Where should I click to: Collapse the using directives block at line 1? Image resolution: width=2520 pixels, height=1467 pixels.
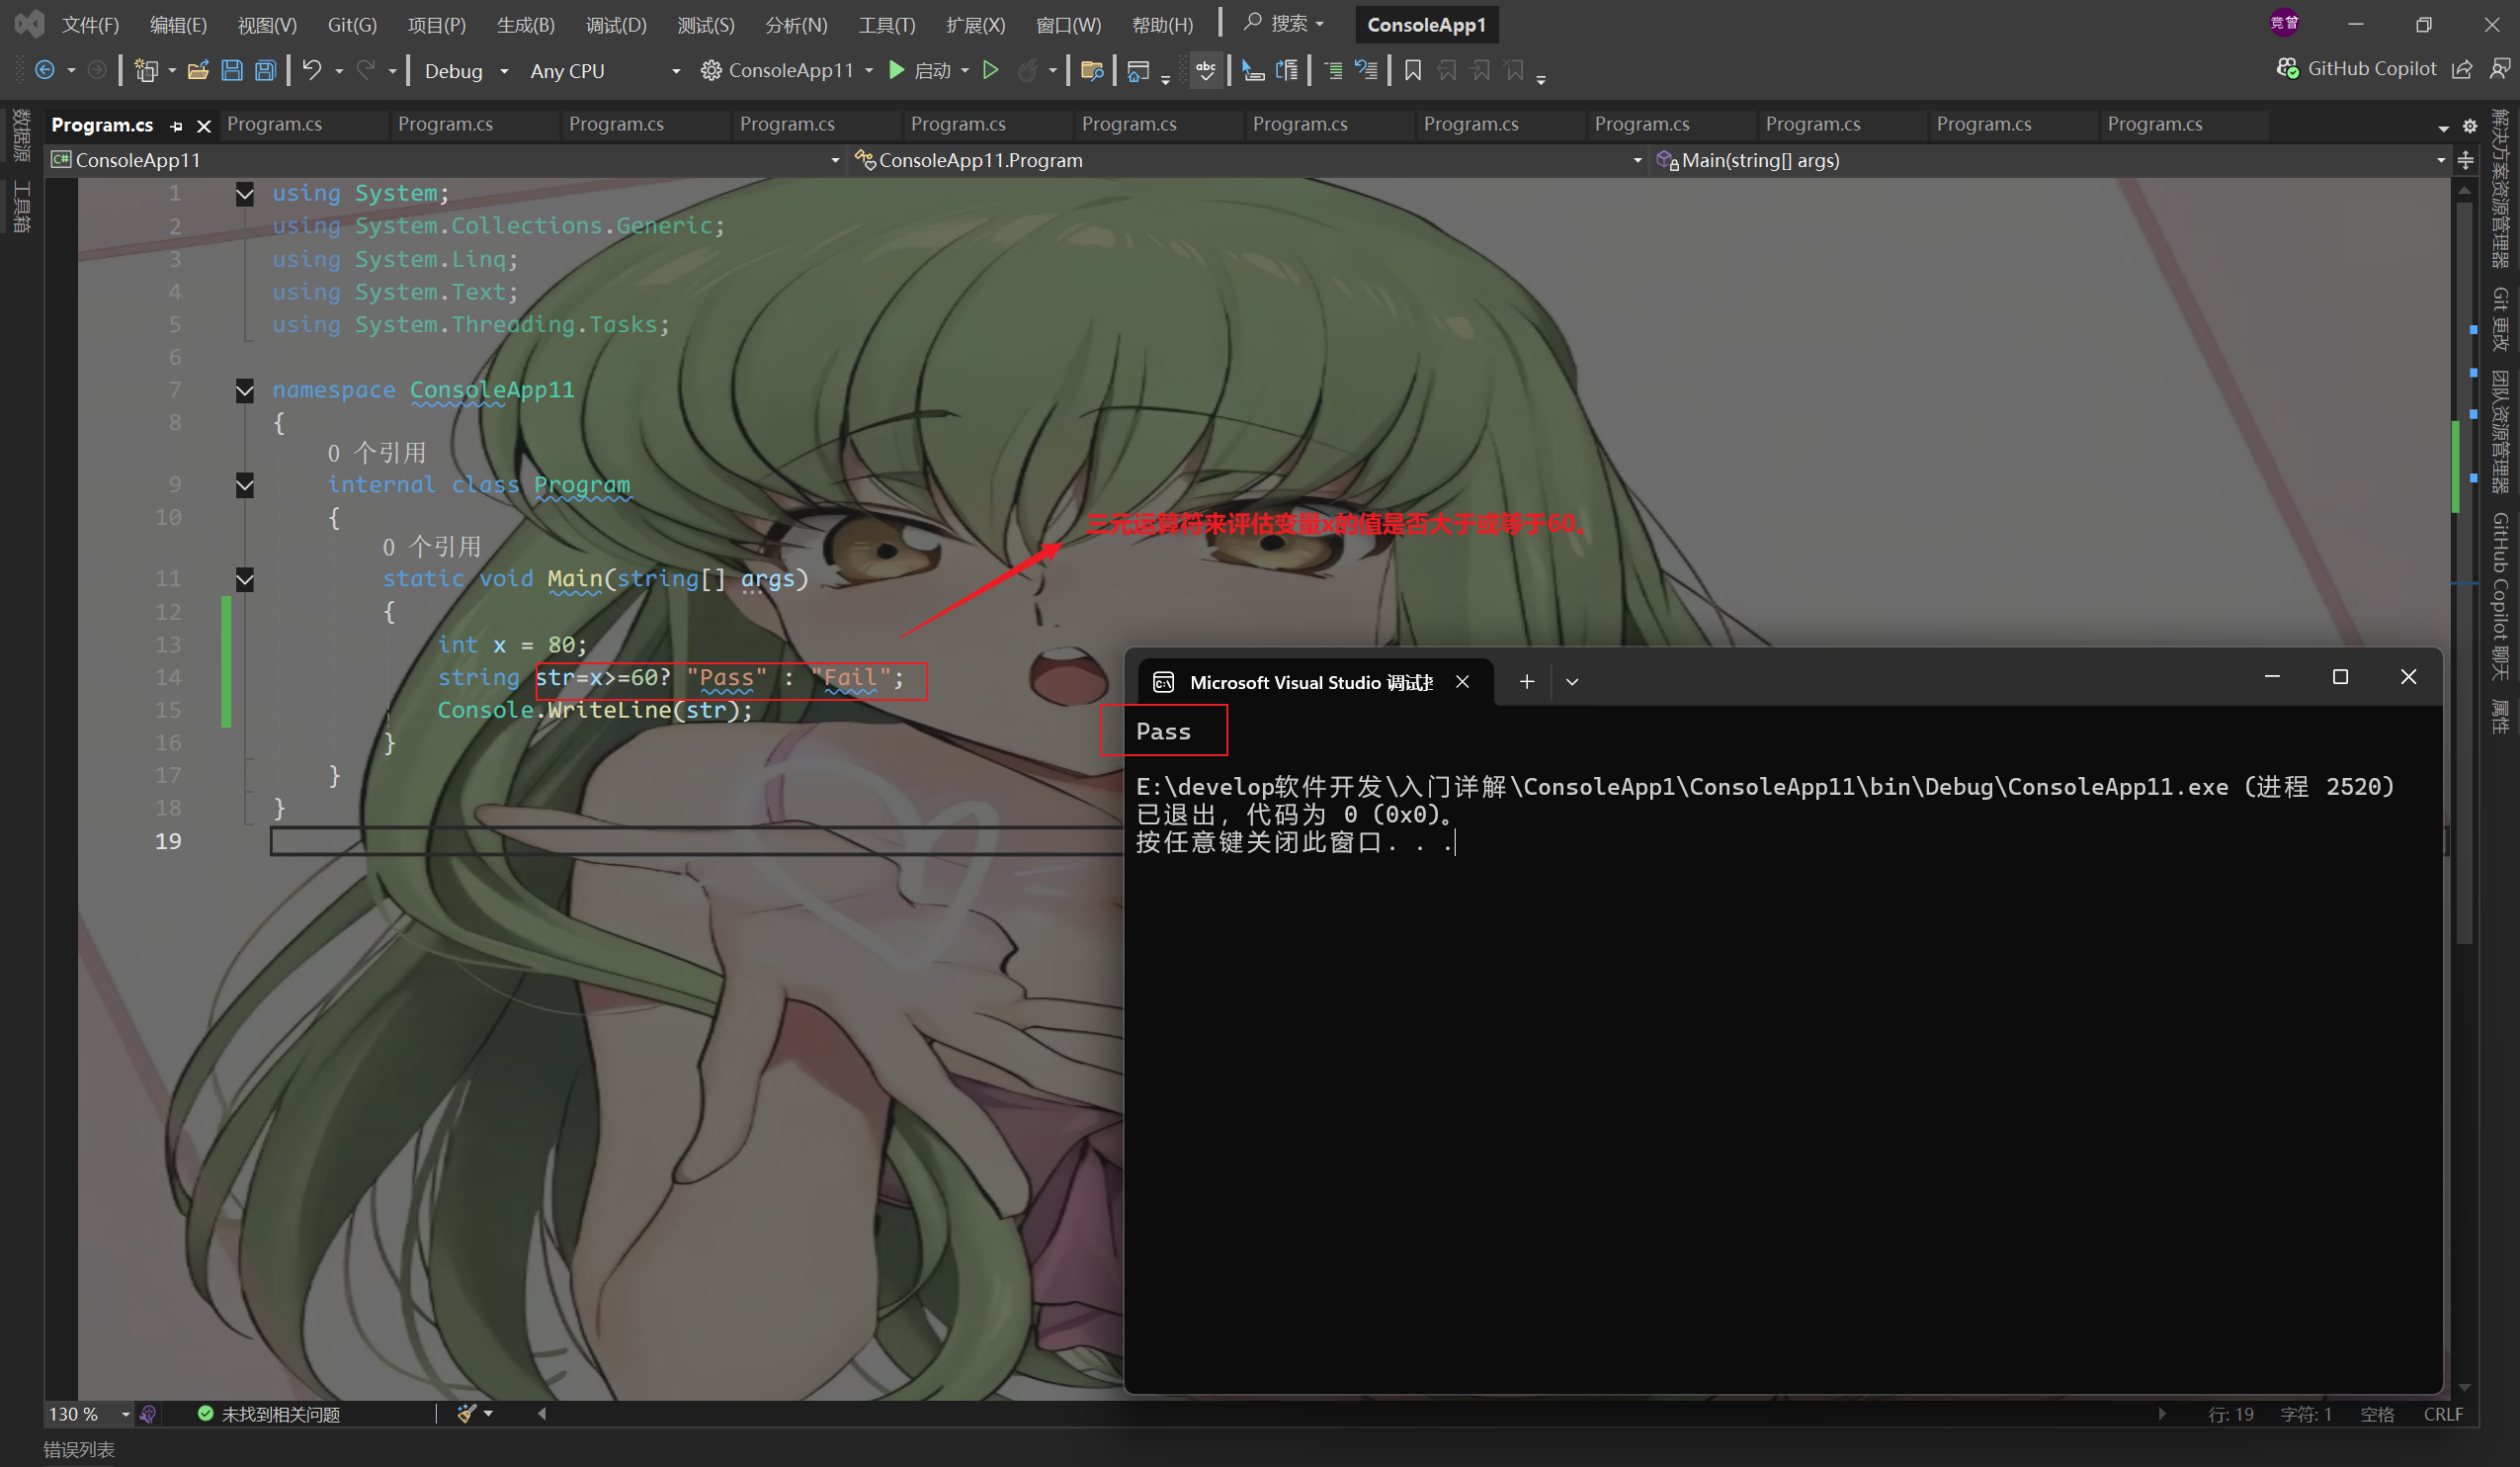click(x=245, y=194)
